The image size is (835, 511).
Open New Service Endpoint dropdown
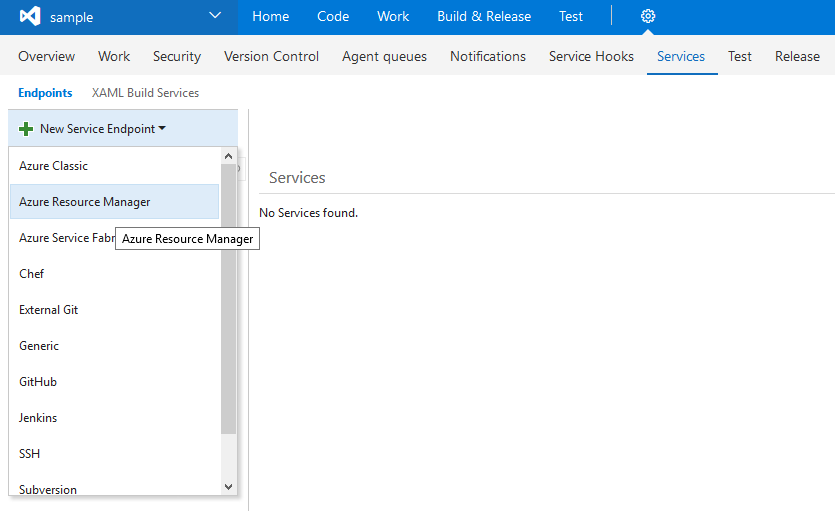pos(102,129)
